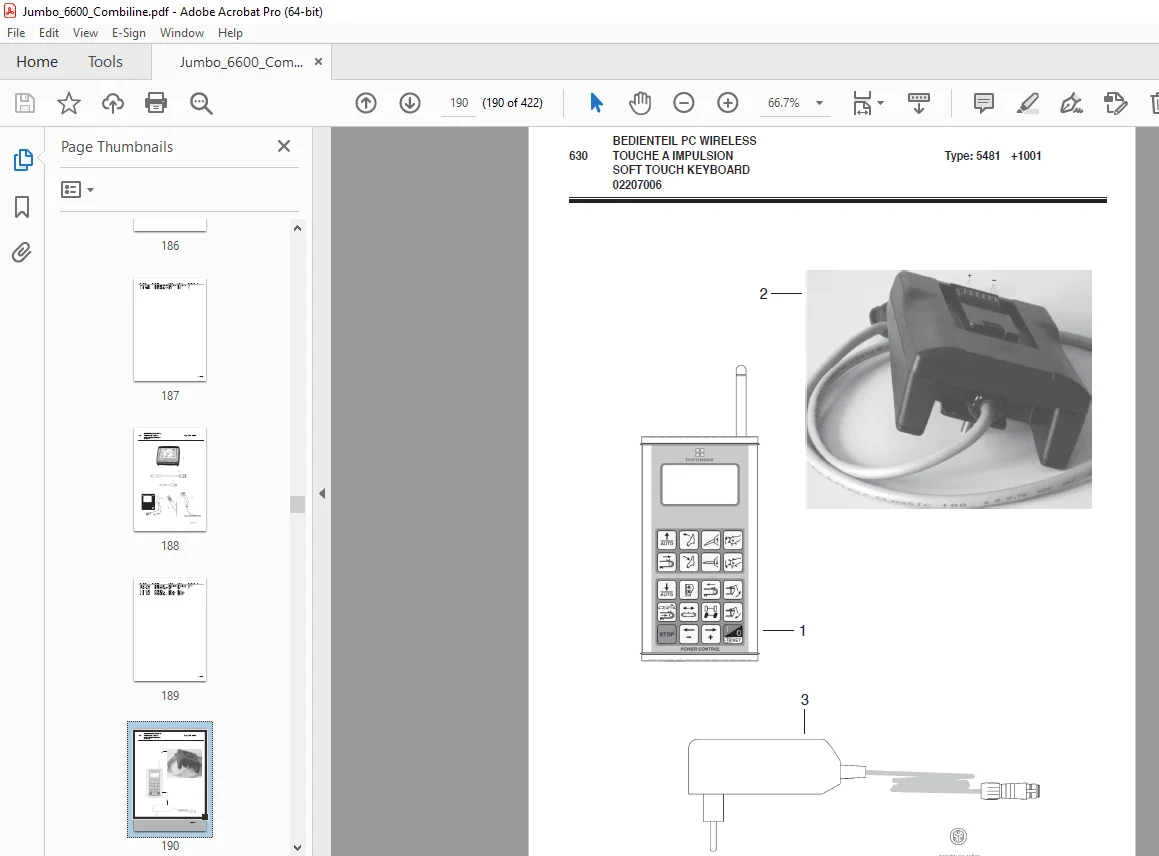Switch to the Tools tab
This screenshot has height=856, width=1159.
pos(105,61)
